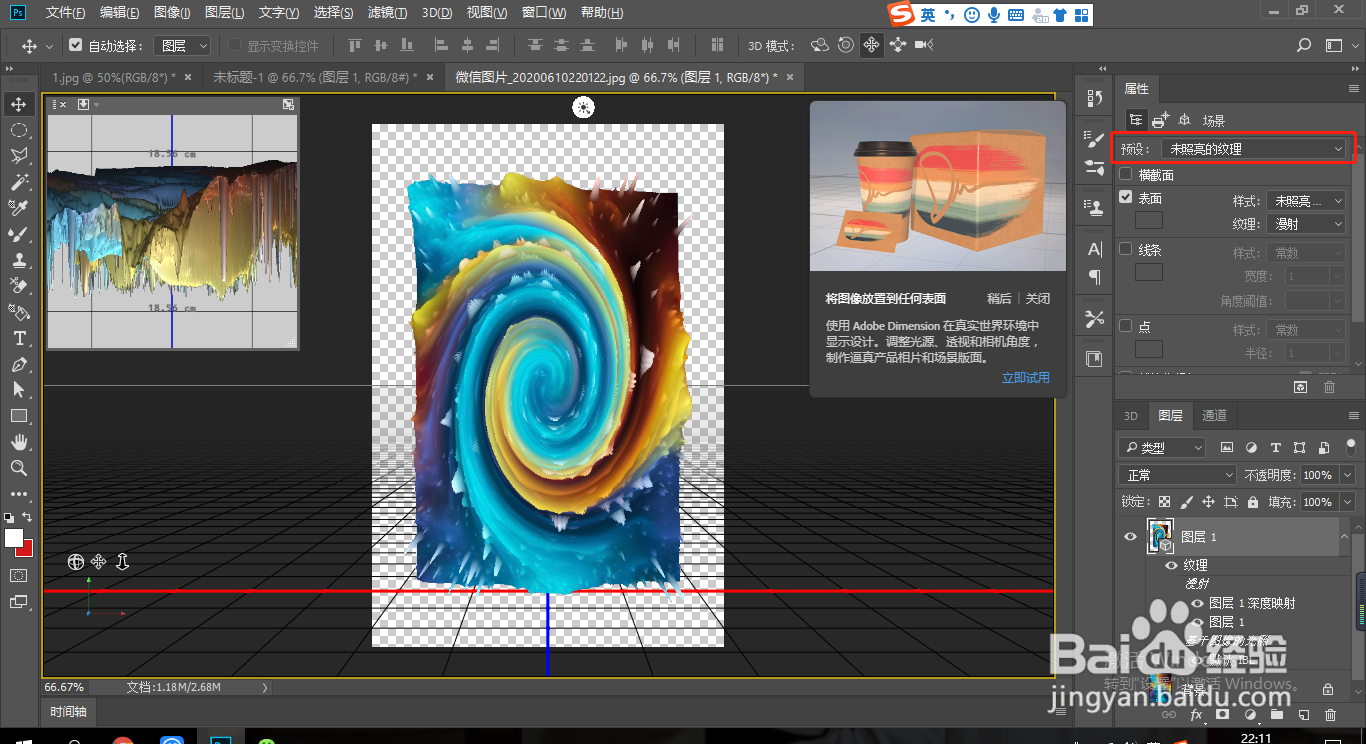The height and width of the screenshot is (744, 1366).
Task: Click the 立即试用 link
Action: pyautogui.click(x=1025, y=378)
